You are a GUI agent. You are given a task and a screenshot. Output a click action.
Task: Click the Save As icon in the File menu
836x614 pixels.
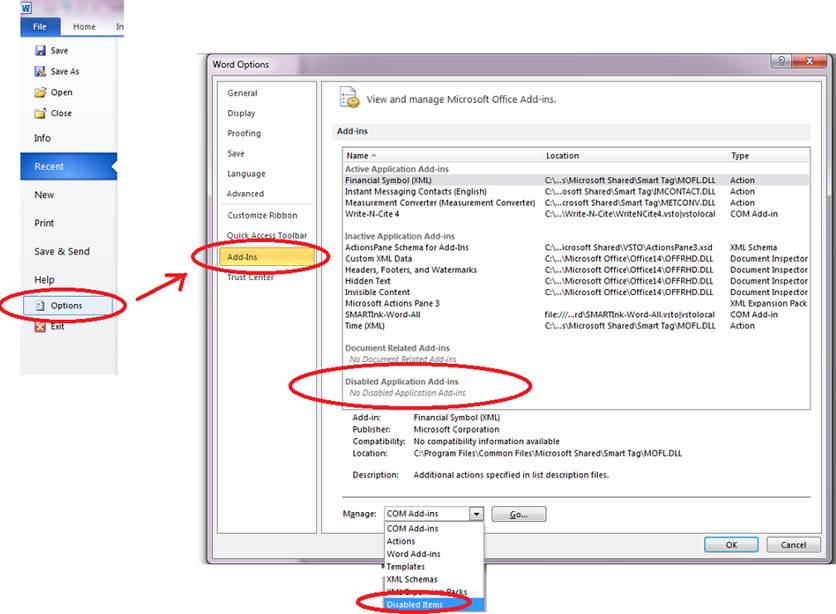click(40, 71)
